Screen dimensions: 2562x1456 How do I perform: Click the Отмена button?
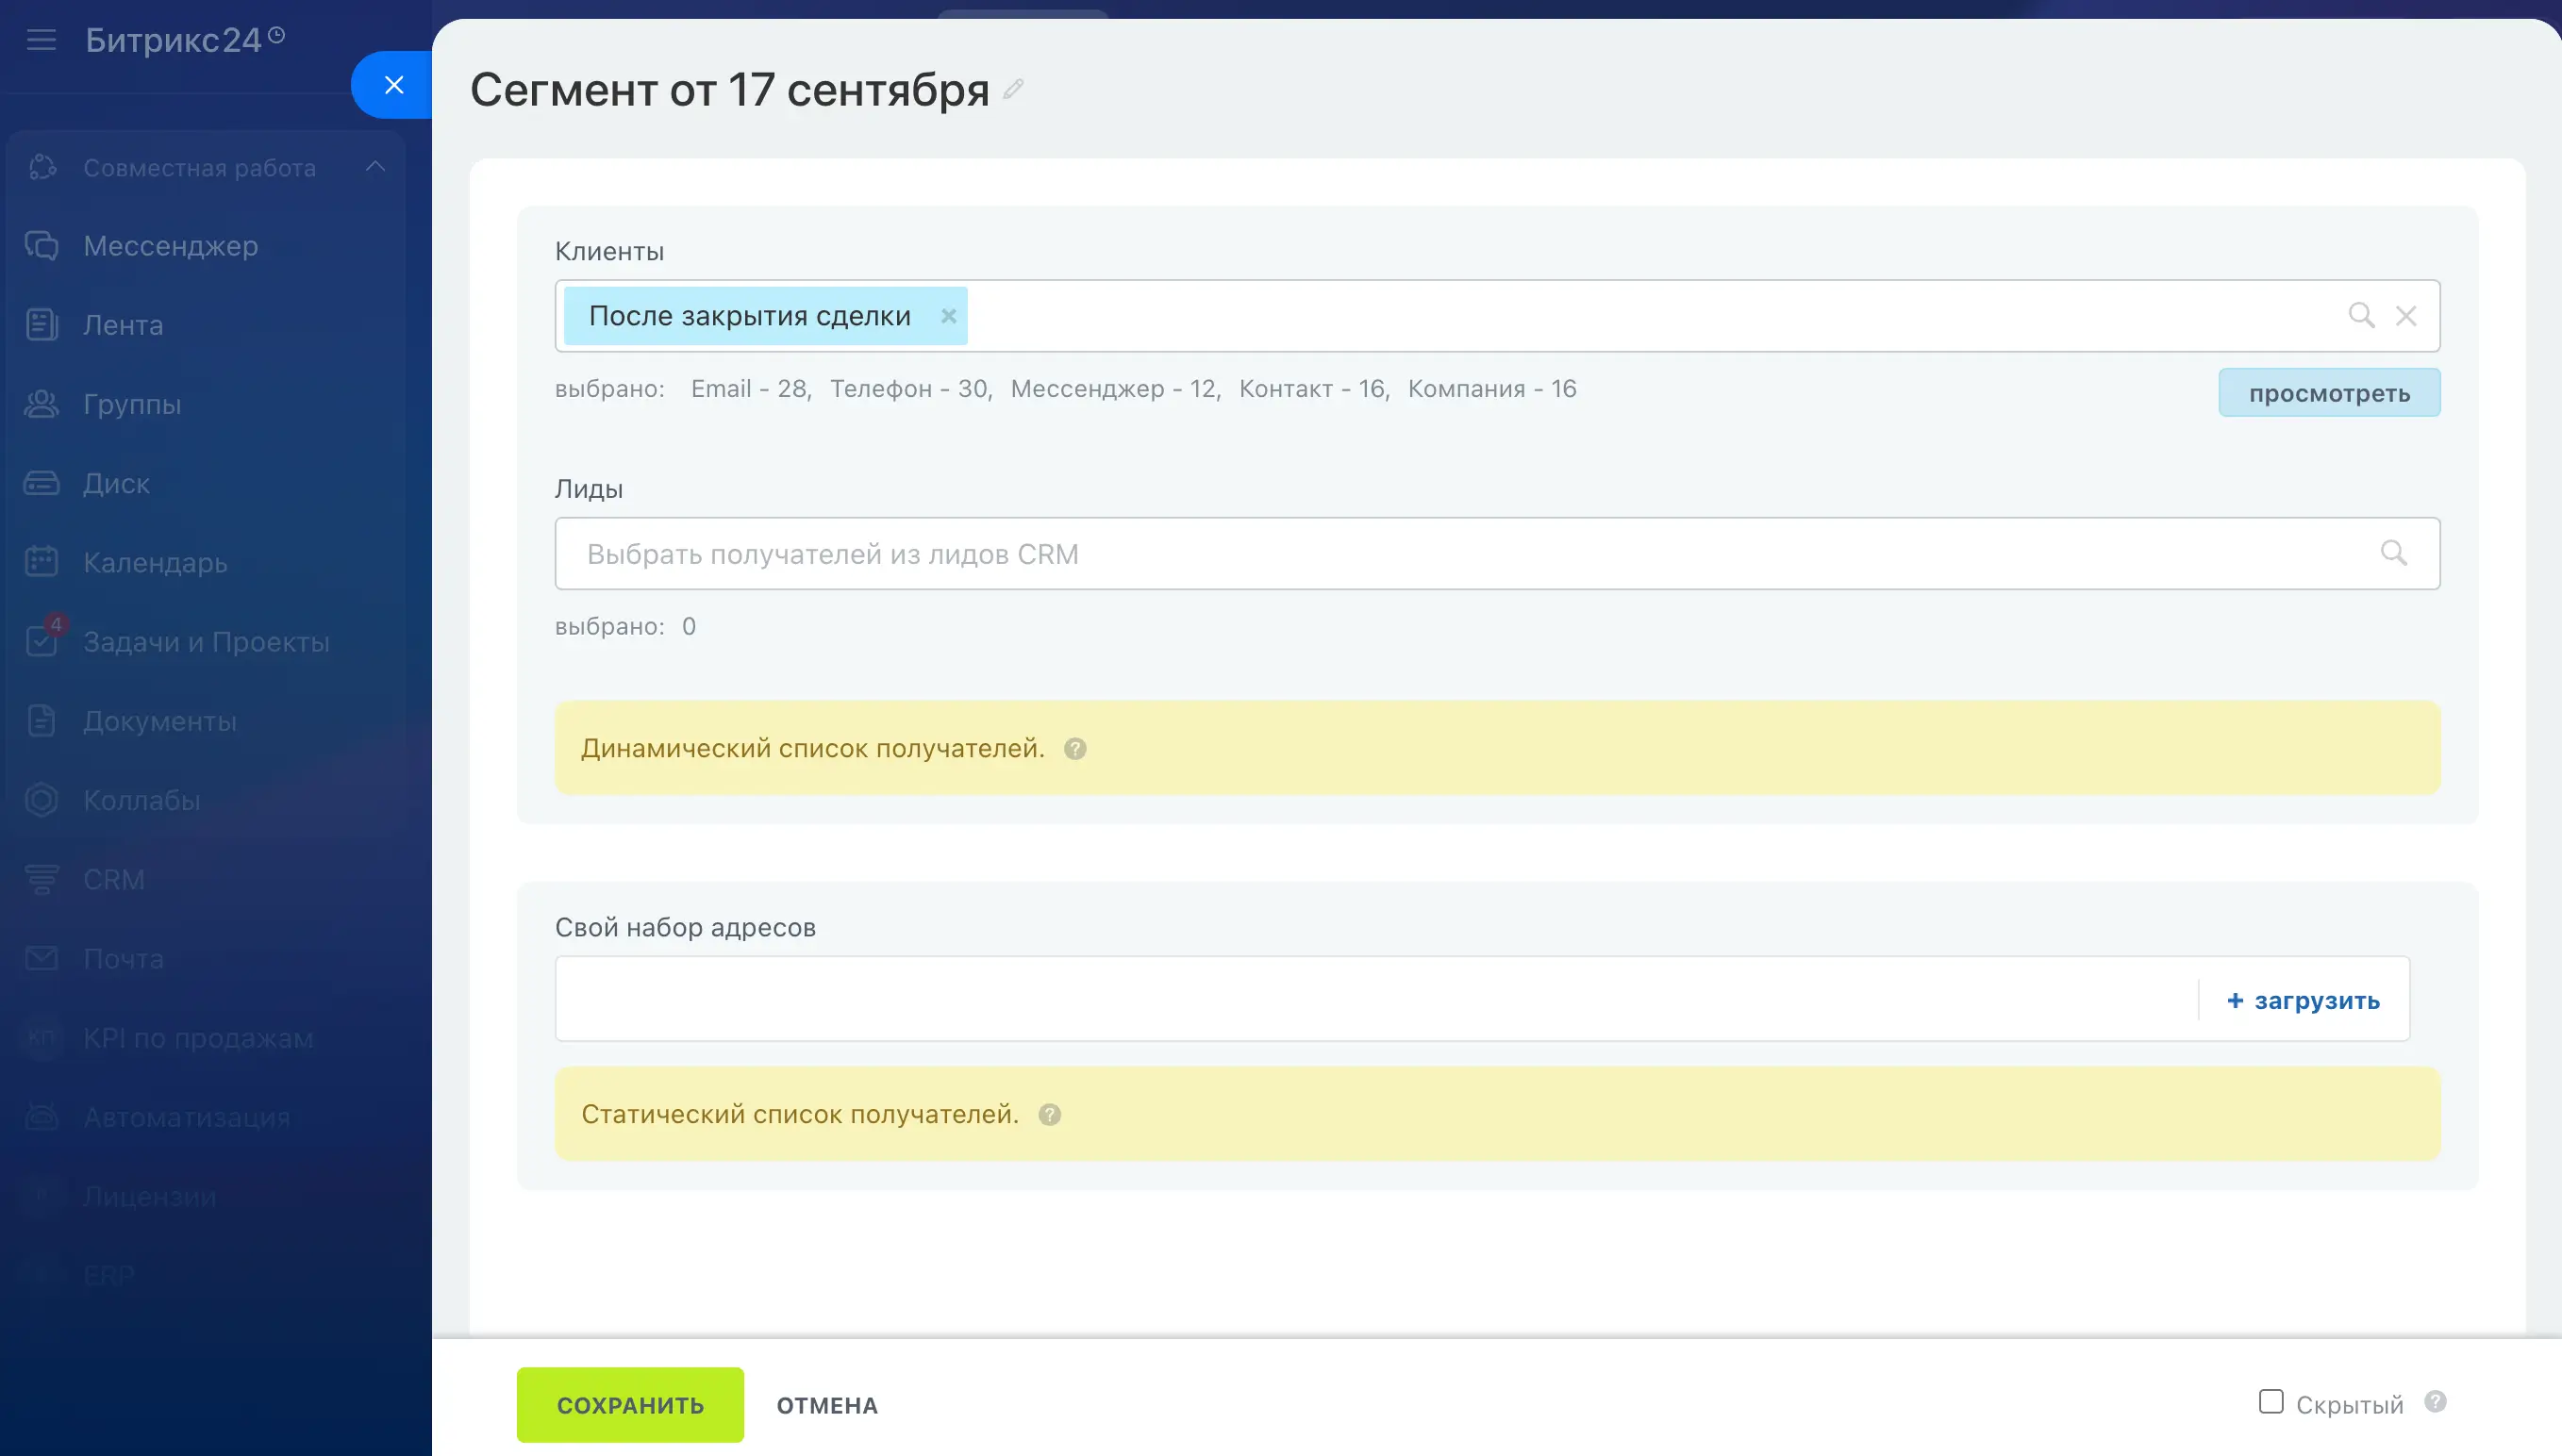coord(827,1405)
